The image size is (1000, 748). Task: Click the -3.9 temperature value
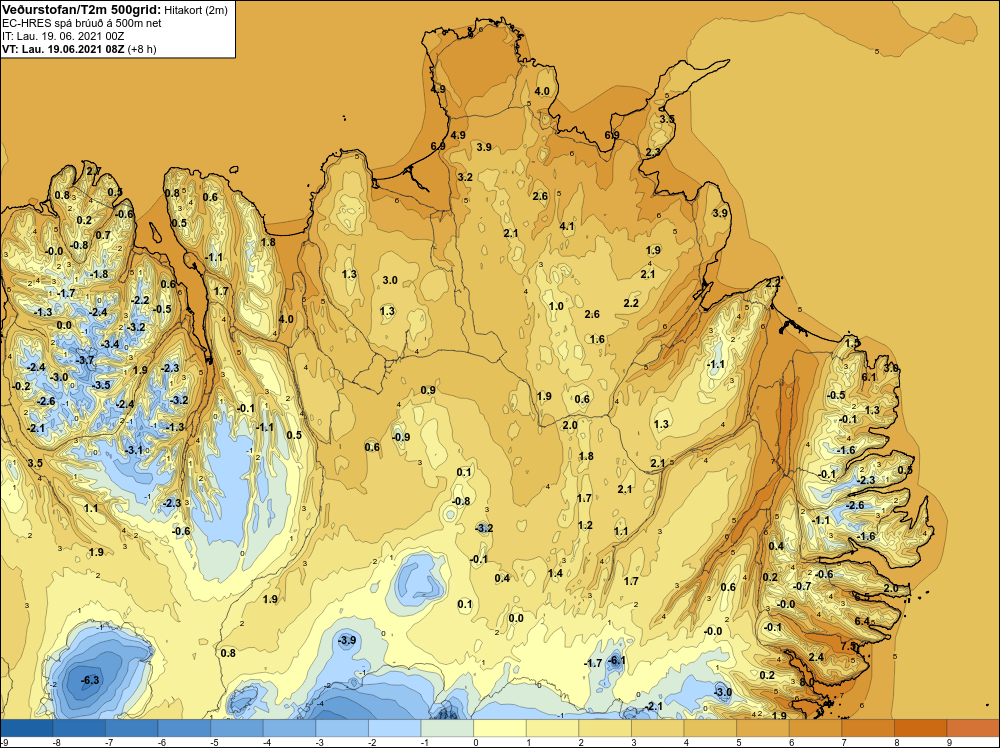pos(346,640)
